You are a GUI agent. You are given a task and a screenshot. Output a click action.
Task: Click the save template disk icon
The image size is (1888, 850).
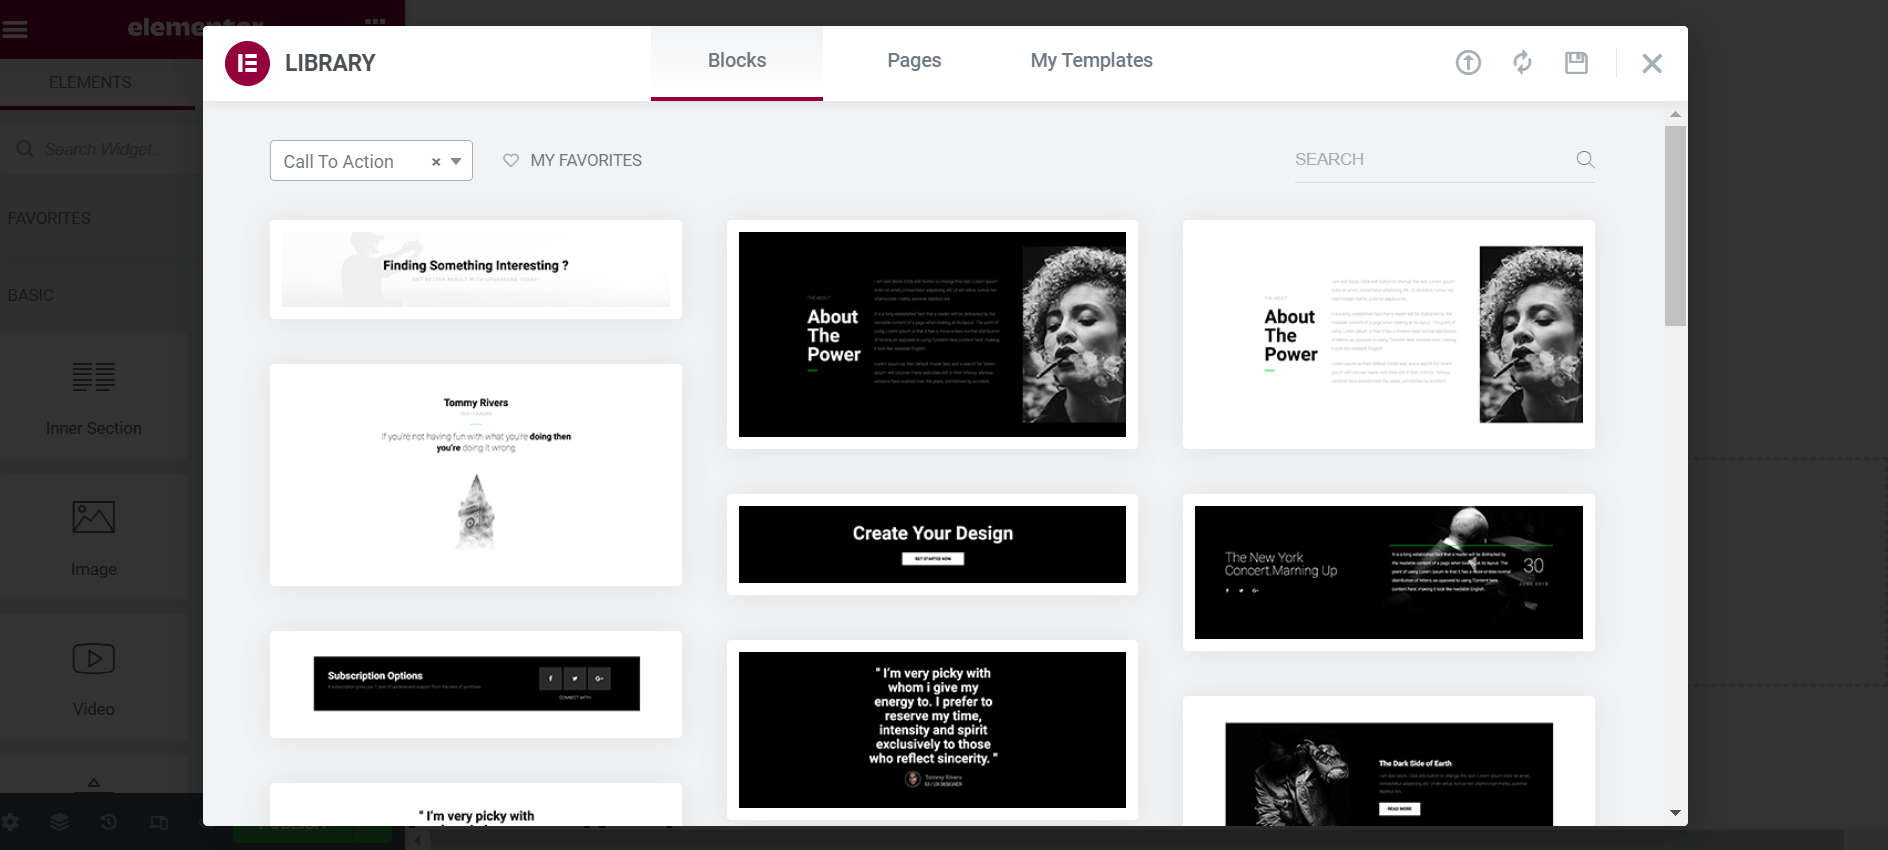1576,63
